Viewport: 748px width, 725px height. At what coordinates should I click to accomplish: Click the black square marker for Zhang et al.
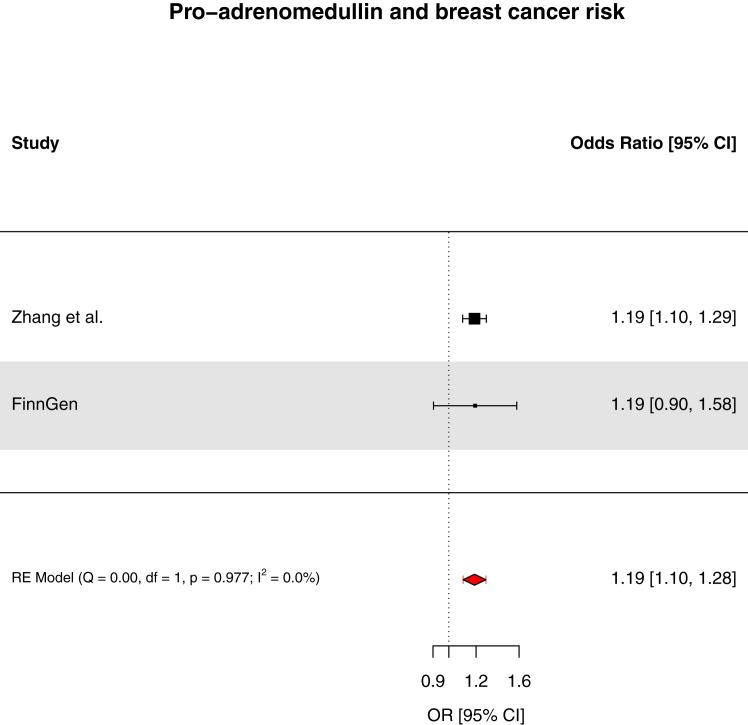coord(474,318)
